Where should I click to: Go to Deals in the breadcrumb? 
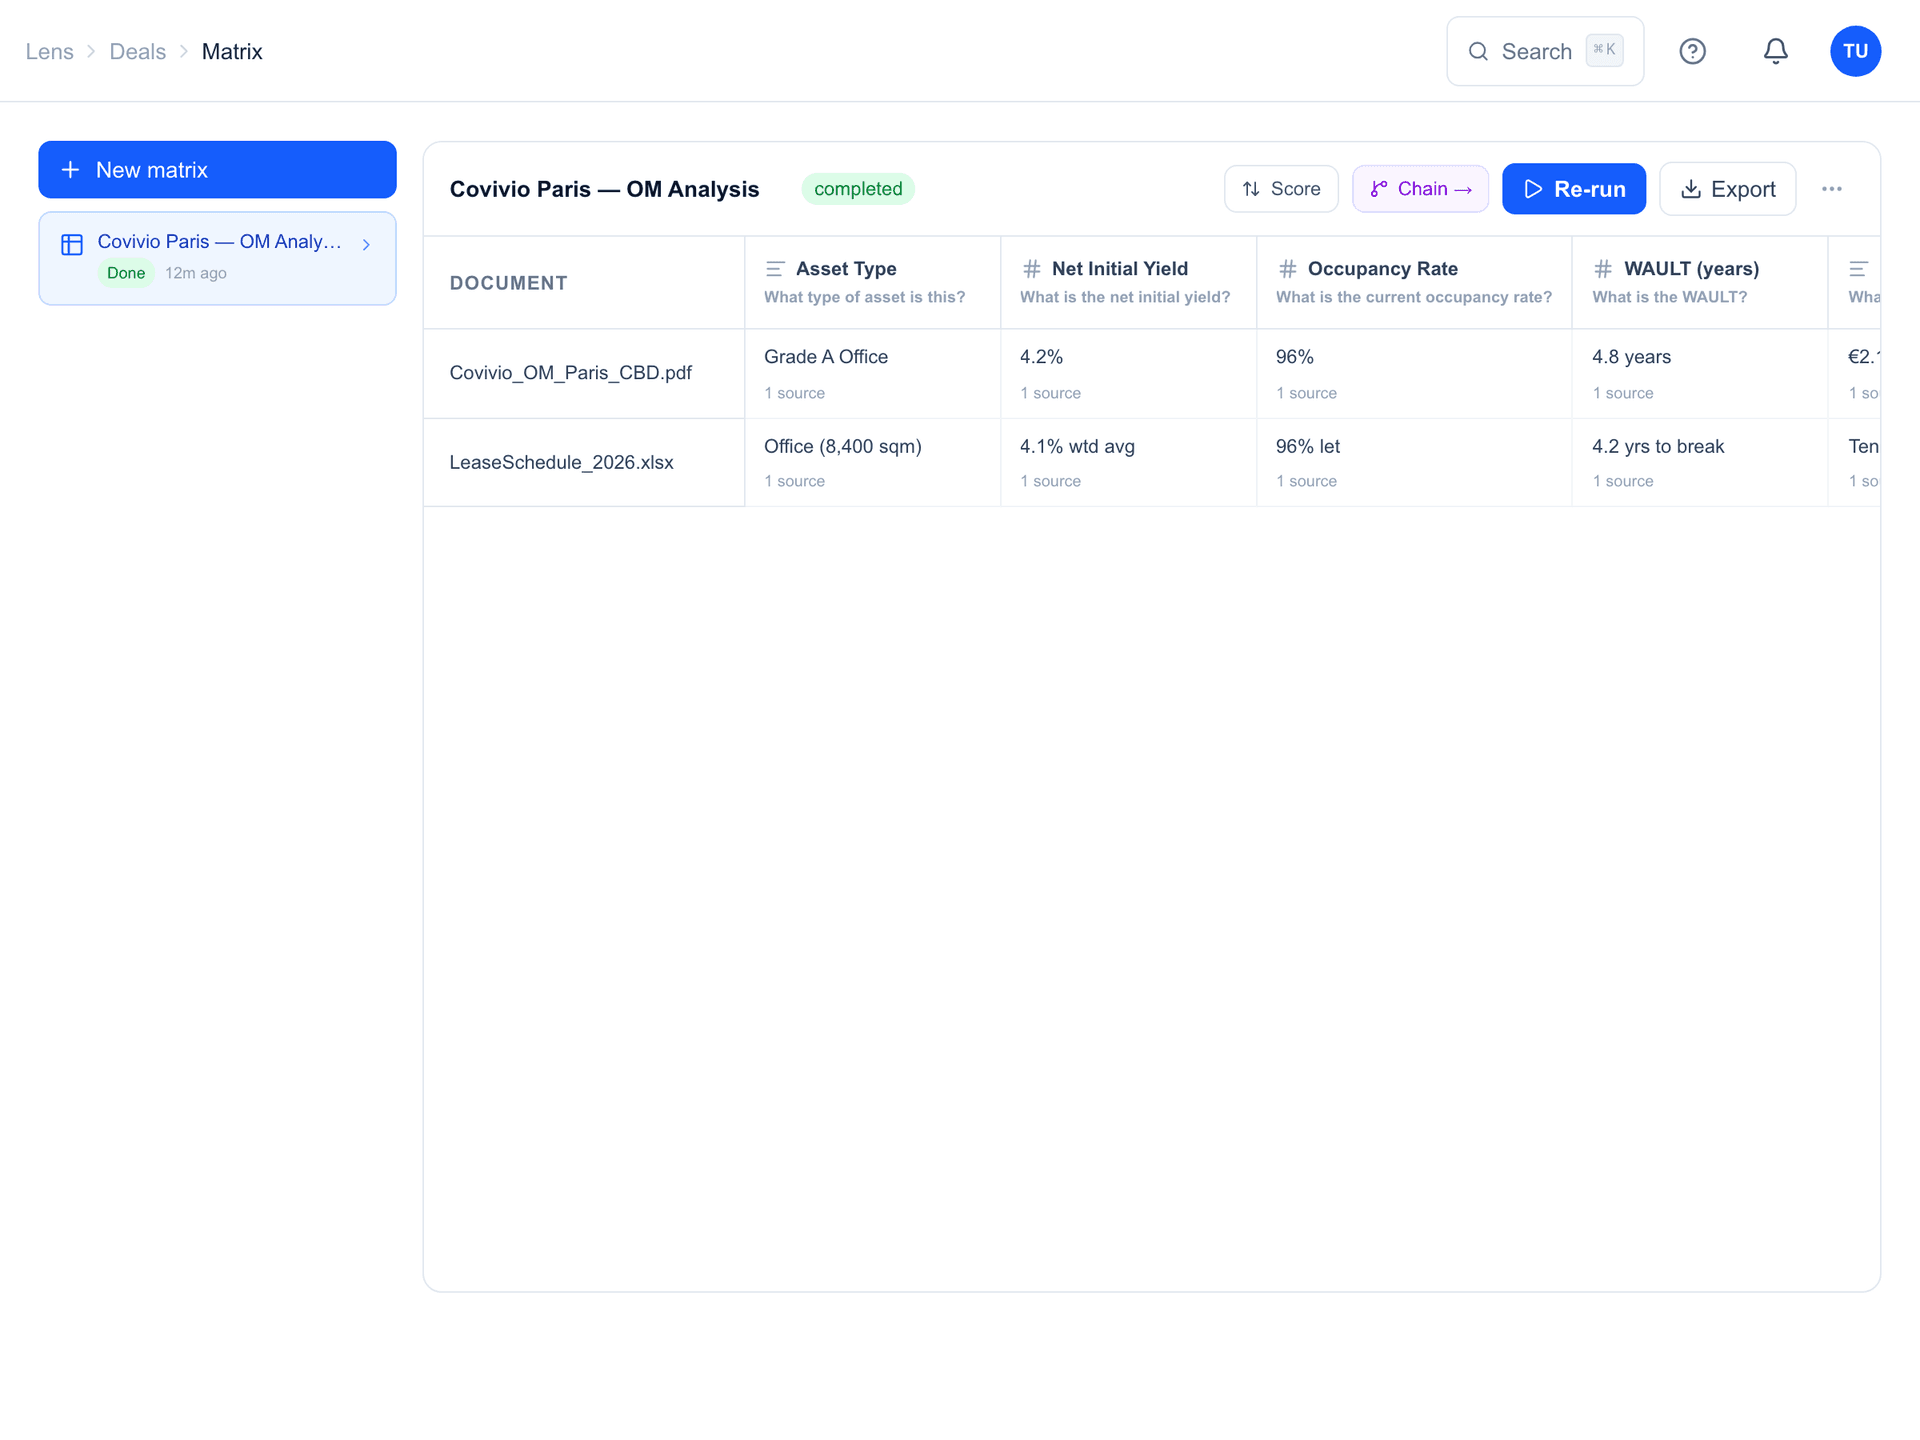pos(137,52)
